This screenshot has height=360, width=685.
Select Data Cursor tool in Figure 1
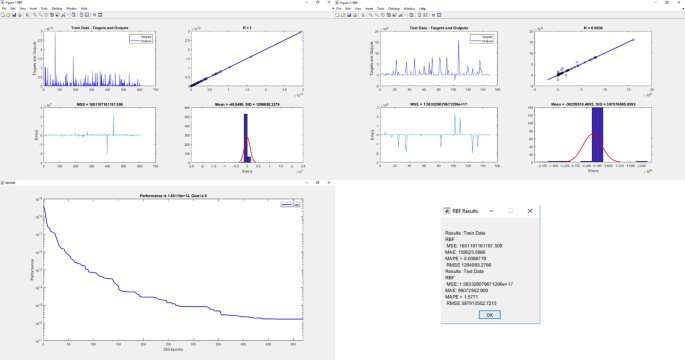tap(58, 15)
